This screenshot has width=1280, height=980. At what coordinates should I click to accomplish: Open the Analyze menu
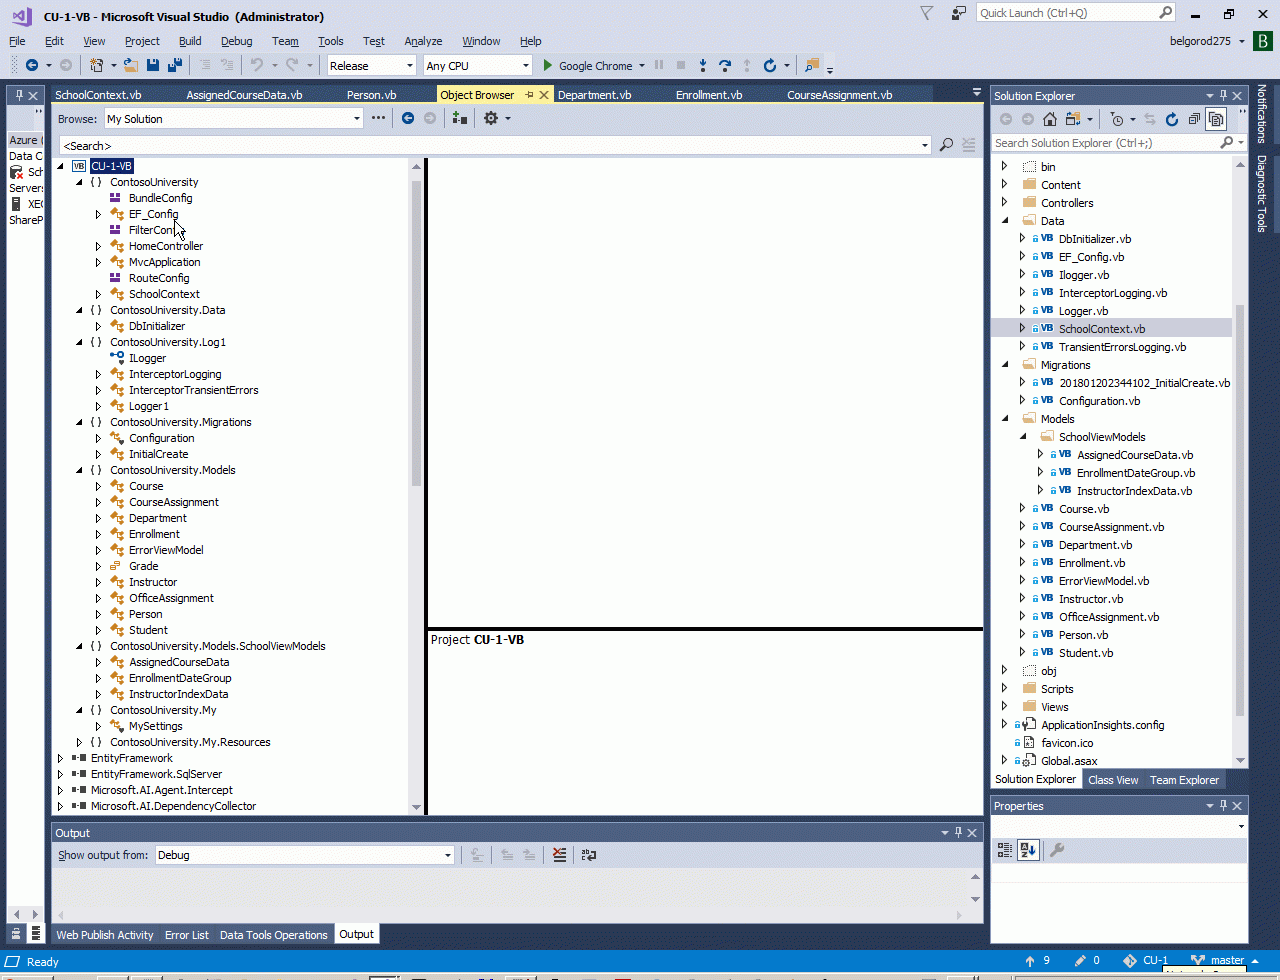423,41
